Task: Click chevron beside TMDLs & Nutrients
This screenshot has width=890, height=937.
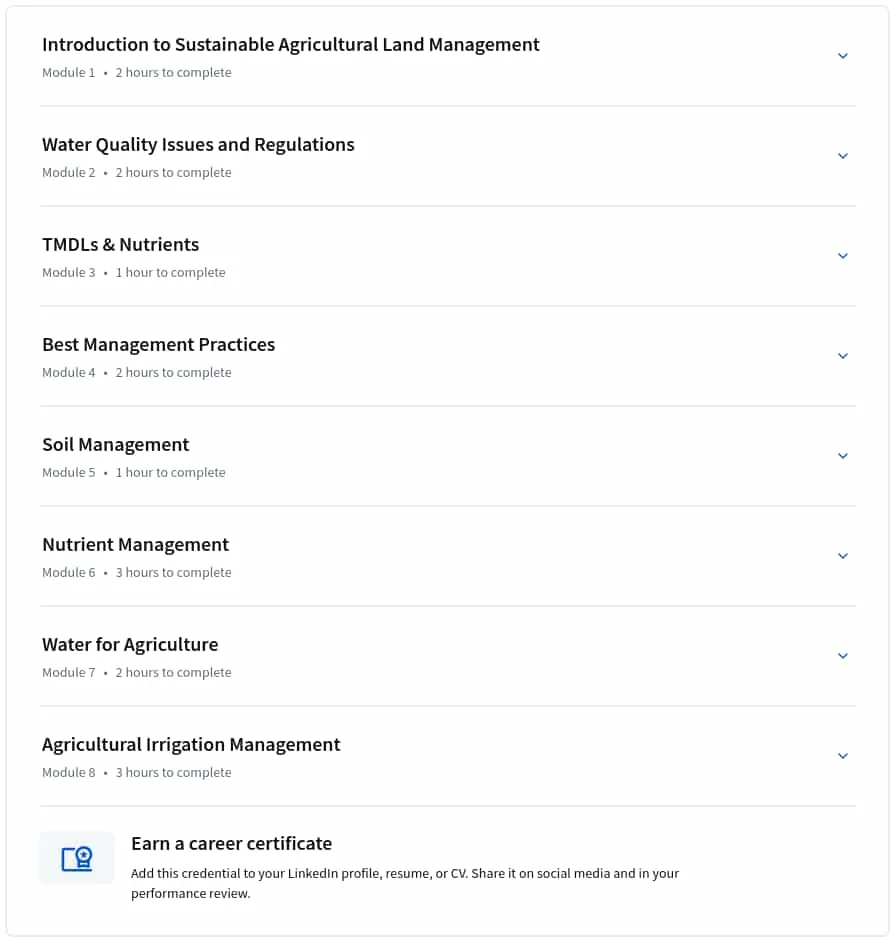Action: coord(843,256)
